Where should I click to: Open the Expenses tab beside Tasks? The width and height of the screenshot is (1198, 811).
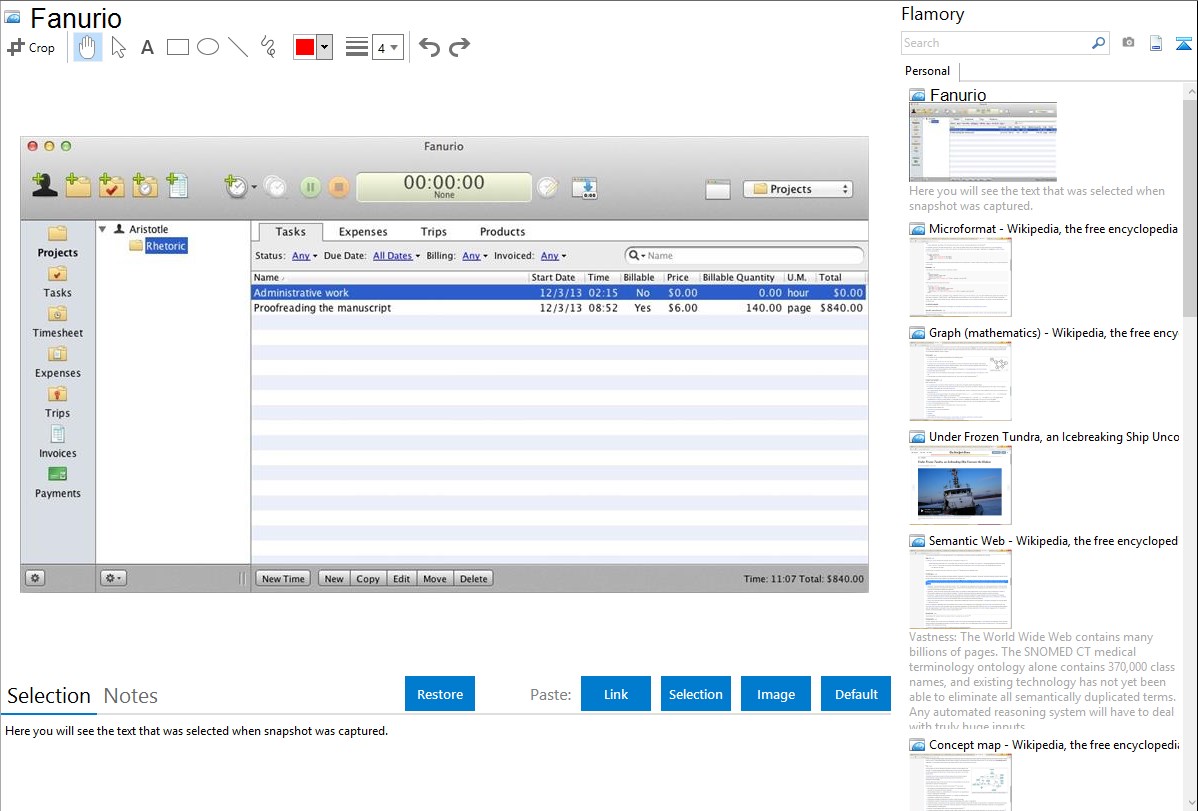point(363,232)
